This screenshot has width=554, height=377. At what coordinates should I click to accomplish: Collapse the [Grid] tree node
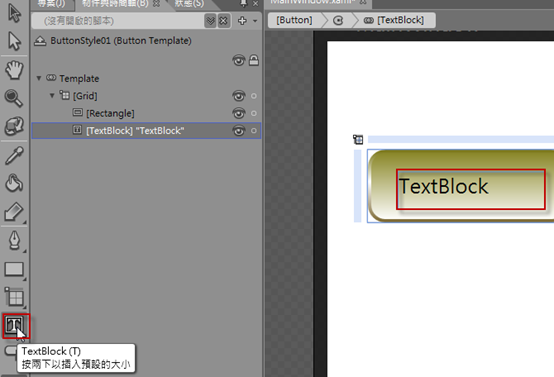point(52,95)
